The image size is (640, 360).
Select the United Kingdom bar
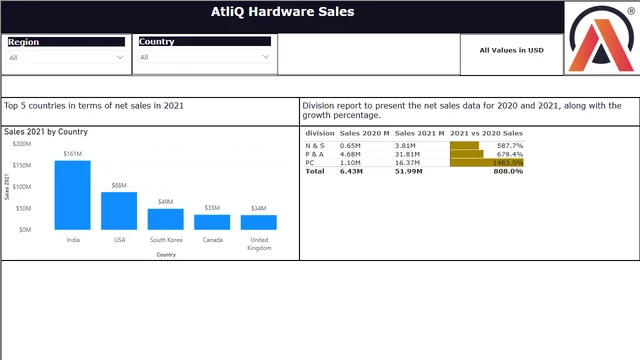click(x=259, y=222)
